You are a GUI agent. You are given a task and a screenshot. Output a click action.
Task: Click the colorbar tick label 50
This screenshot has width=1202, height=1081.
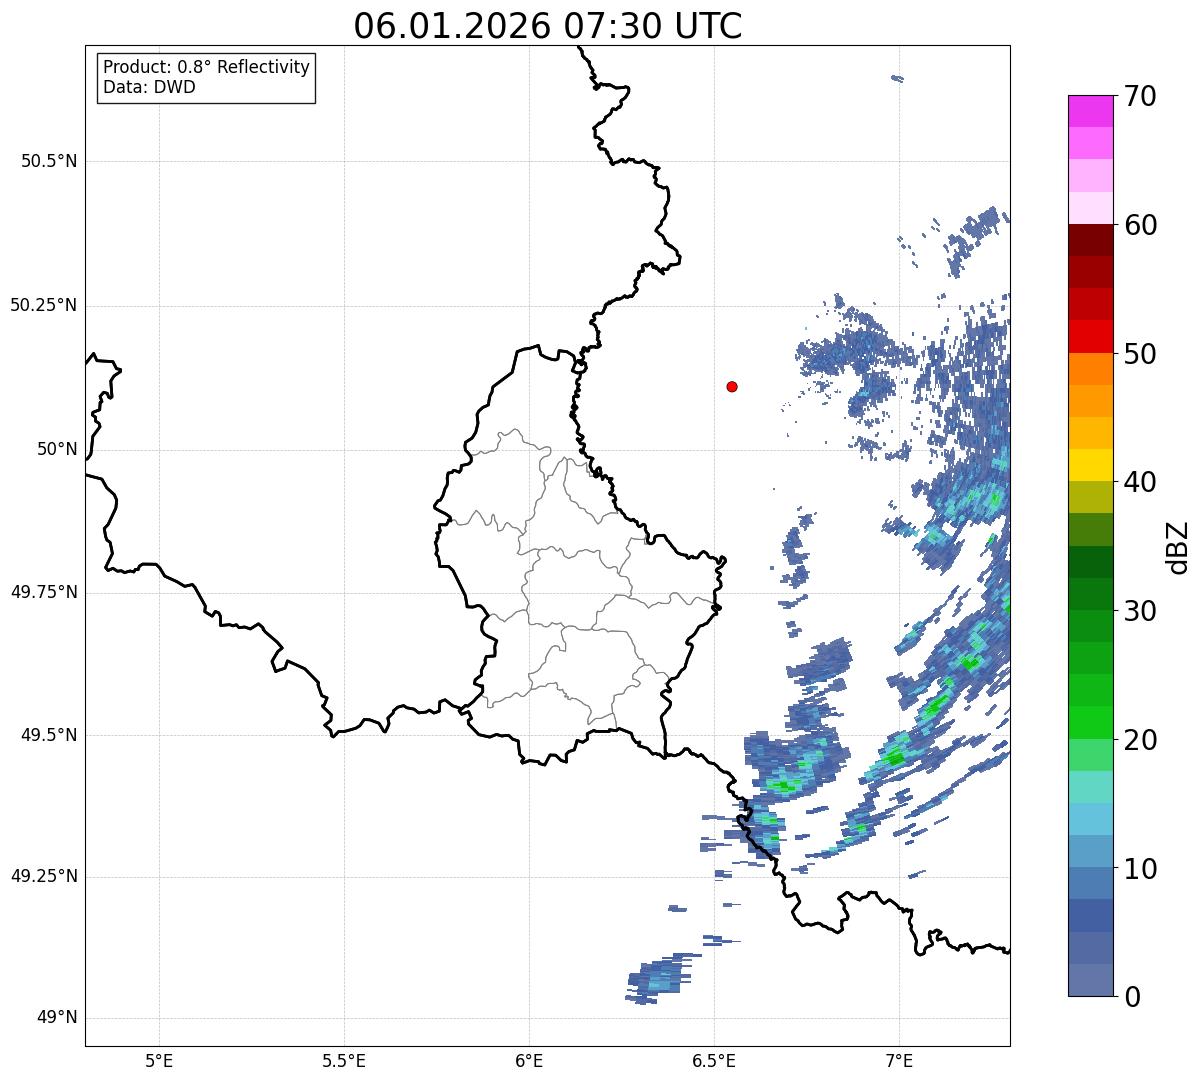click(x=1140, y=354)
